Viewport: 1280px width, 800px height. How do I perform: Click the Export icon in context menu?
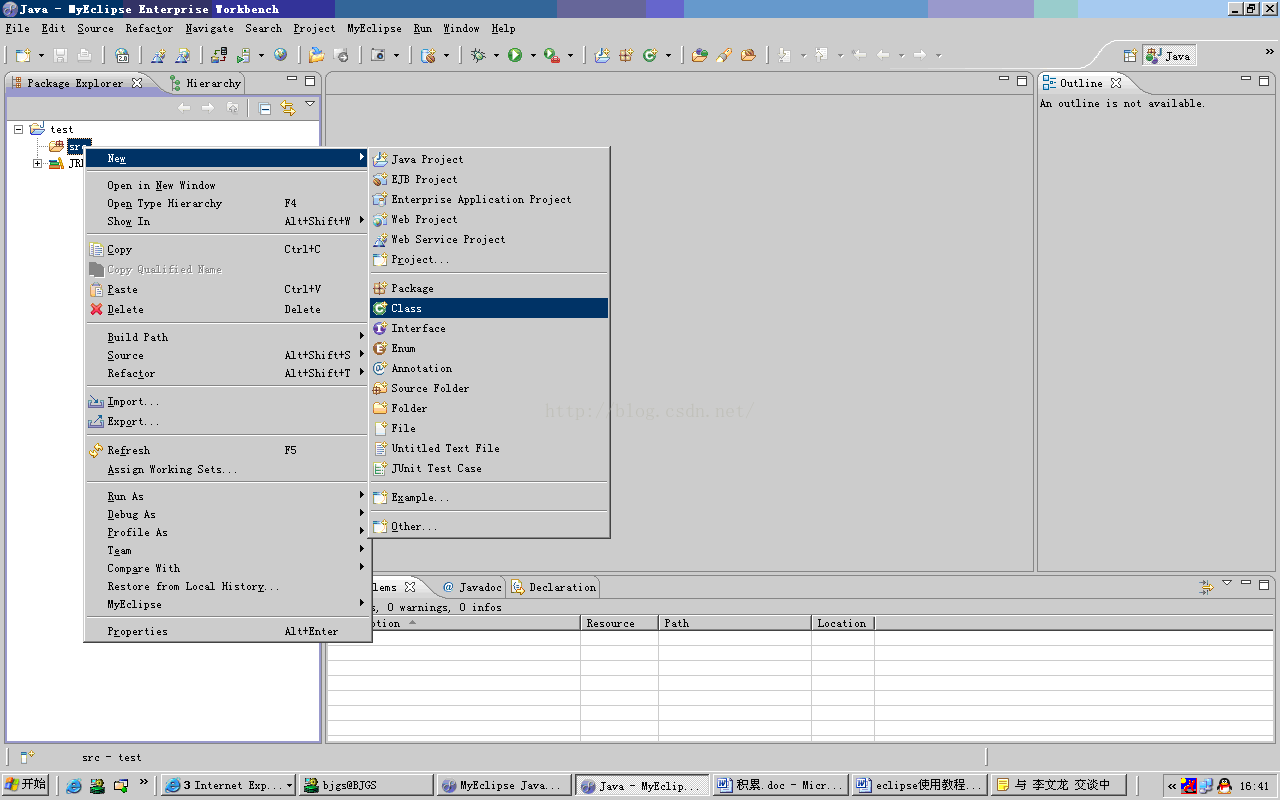tap(96, 421)
